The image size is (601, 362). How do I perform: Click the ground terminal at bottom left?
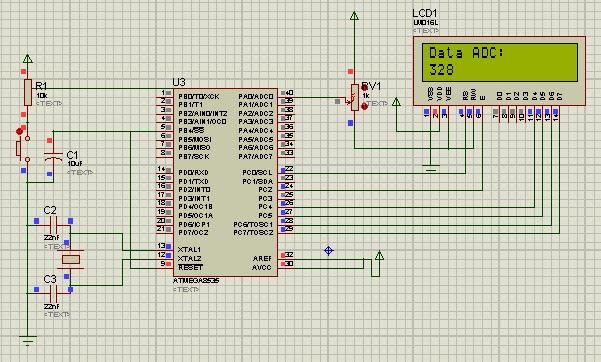[28, 341]
